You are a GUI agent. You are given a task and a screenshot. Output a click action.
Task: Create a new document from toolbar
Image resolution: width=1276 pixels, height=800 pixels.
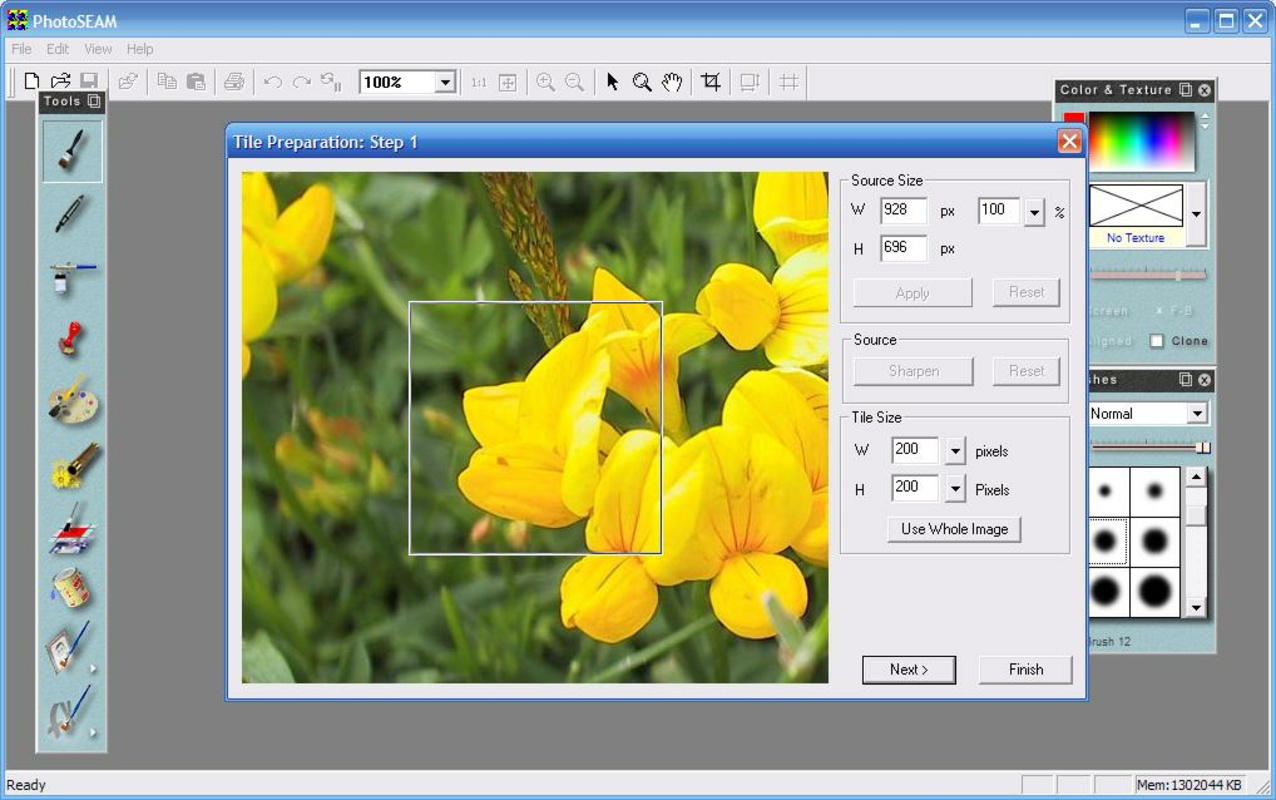(32, 82)
